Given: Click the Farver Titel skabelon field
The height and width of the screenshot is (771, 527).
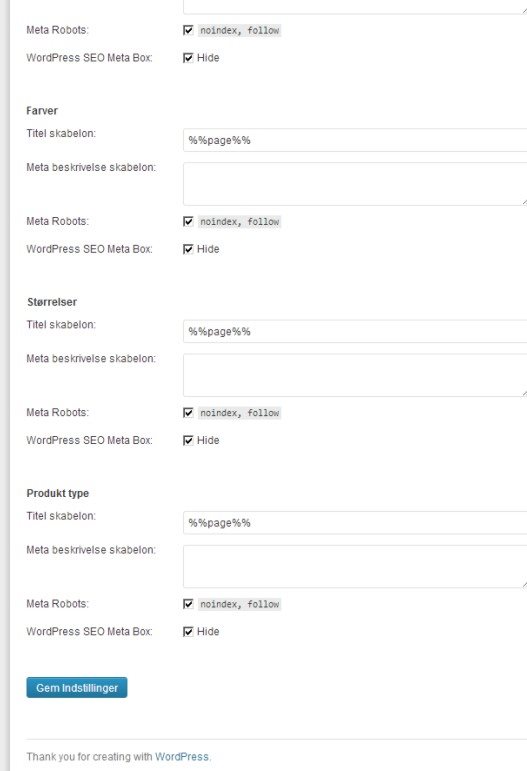Looking at the screenshot, I should (355, 140).
